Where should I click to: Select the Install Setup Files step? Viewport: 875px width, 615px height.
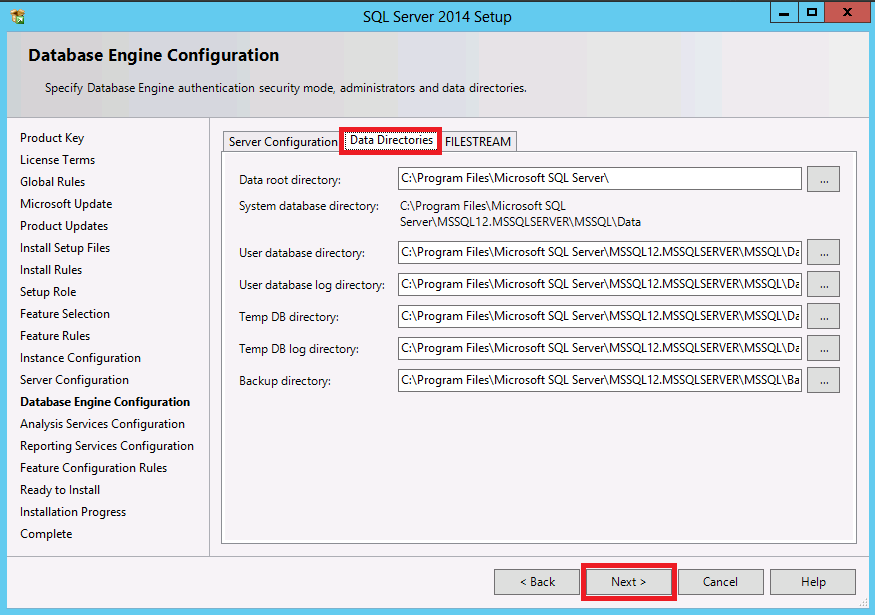(x=65, y=248)
